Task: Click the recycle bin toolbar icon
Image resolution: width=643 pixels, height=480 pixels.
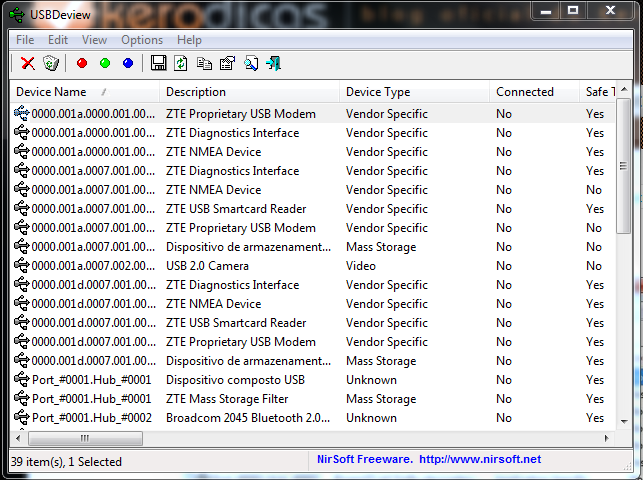Action: click(x=51, y=64)
